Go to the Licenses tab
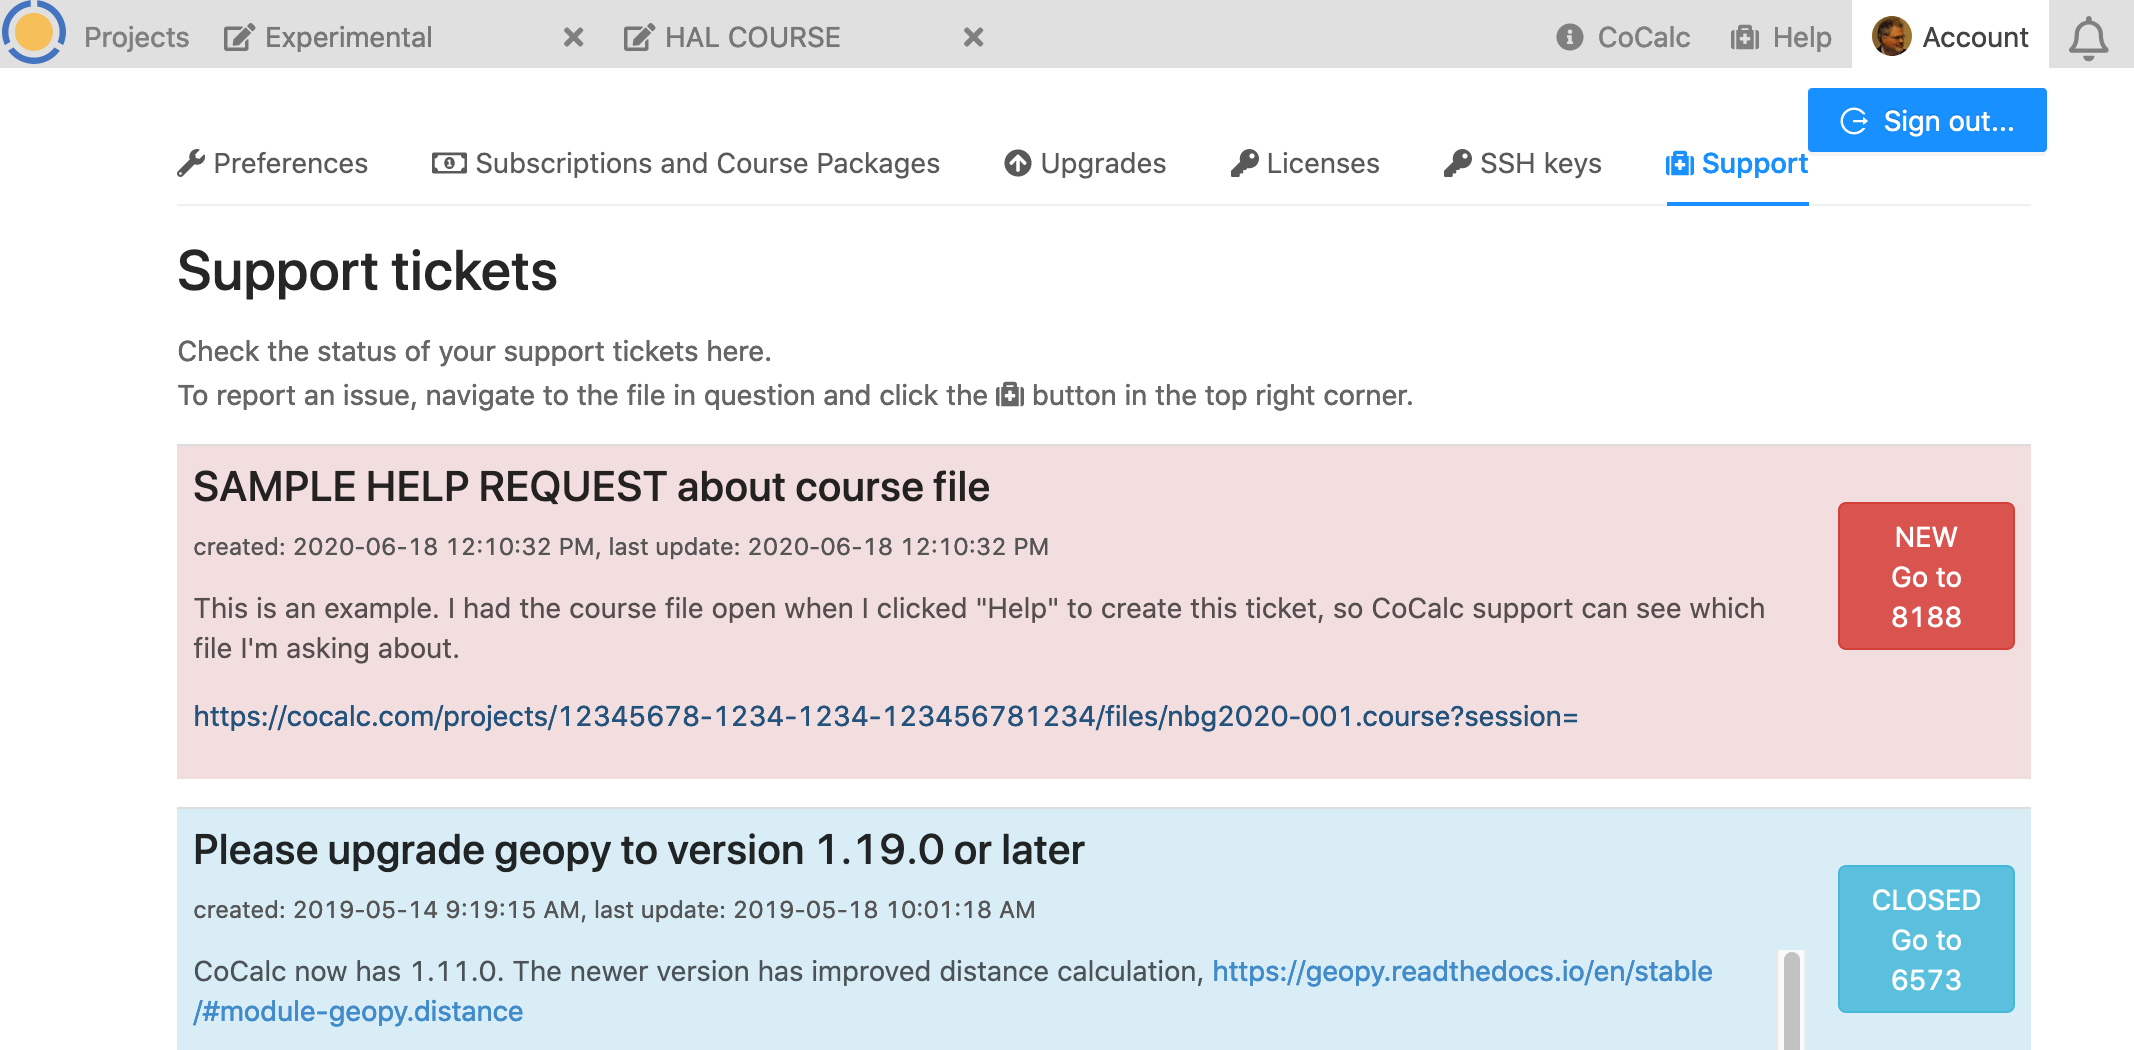 point(1305,163)
